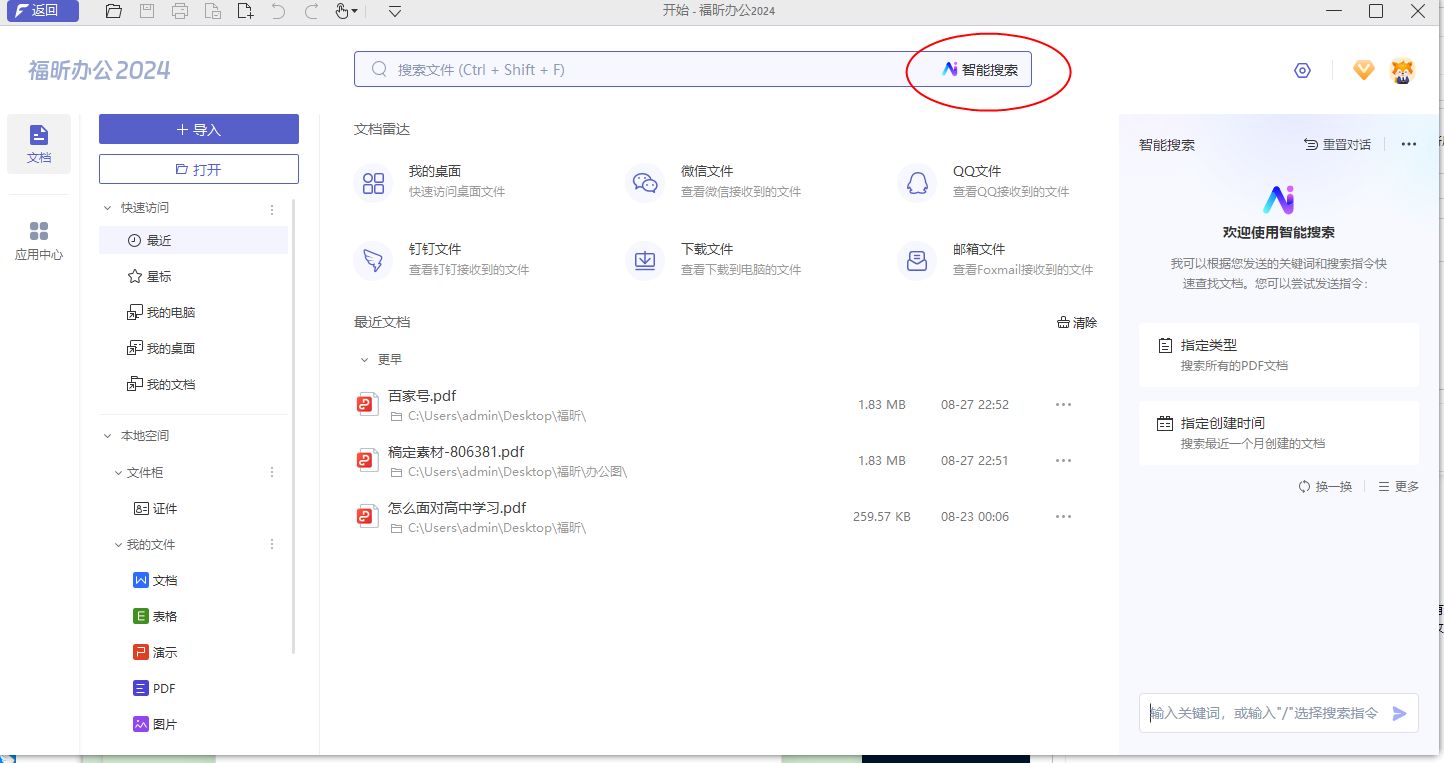Click the orange diamond VIP icon

coord(1364,70)
